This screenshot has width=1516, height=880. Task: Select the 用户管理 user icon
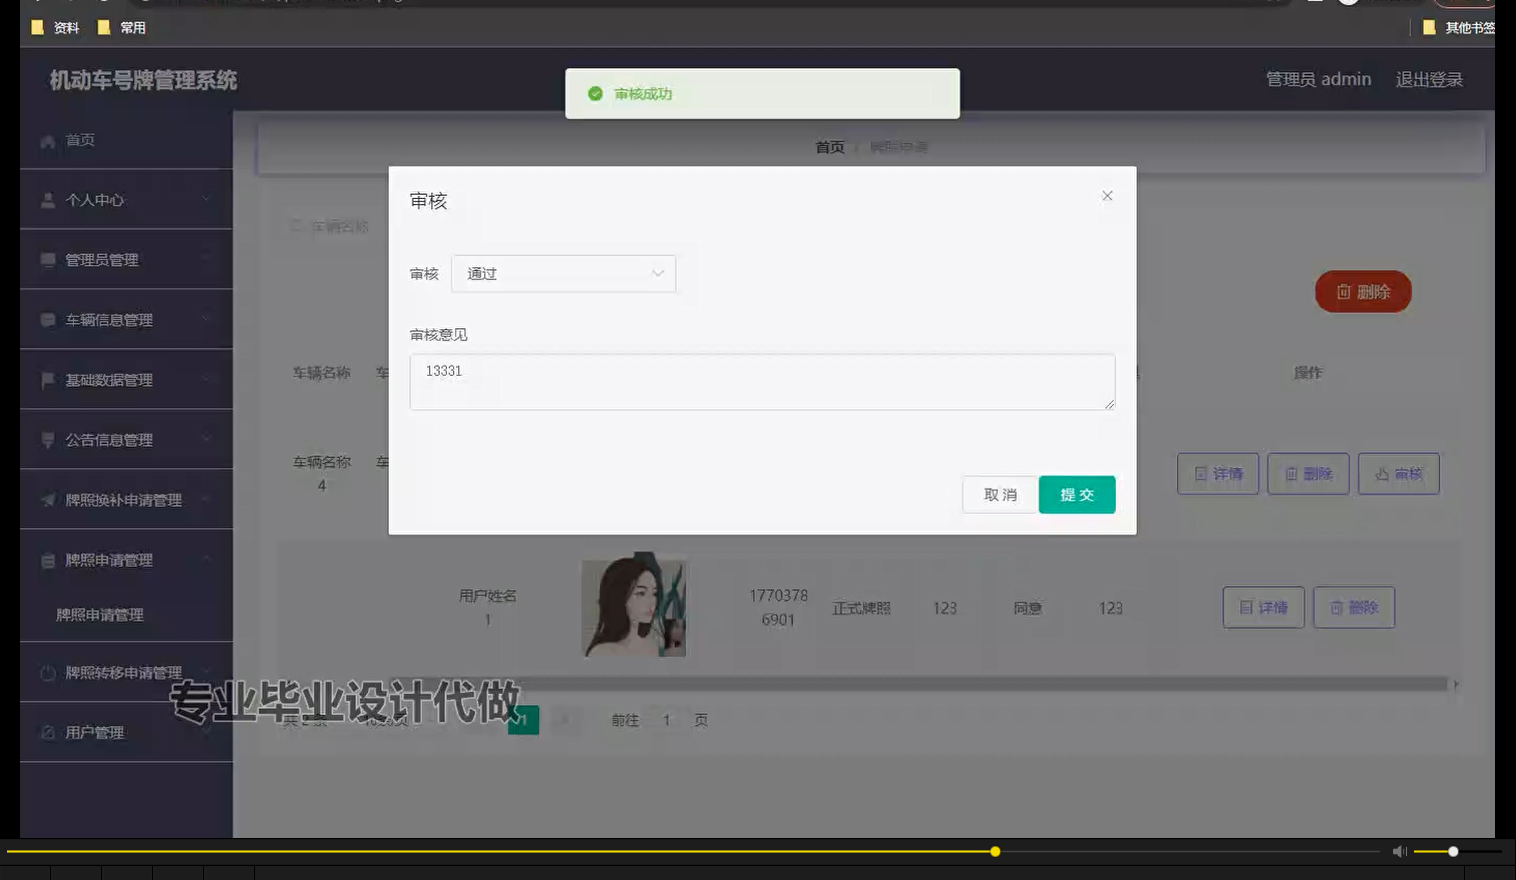[48, 731]
